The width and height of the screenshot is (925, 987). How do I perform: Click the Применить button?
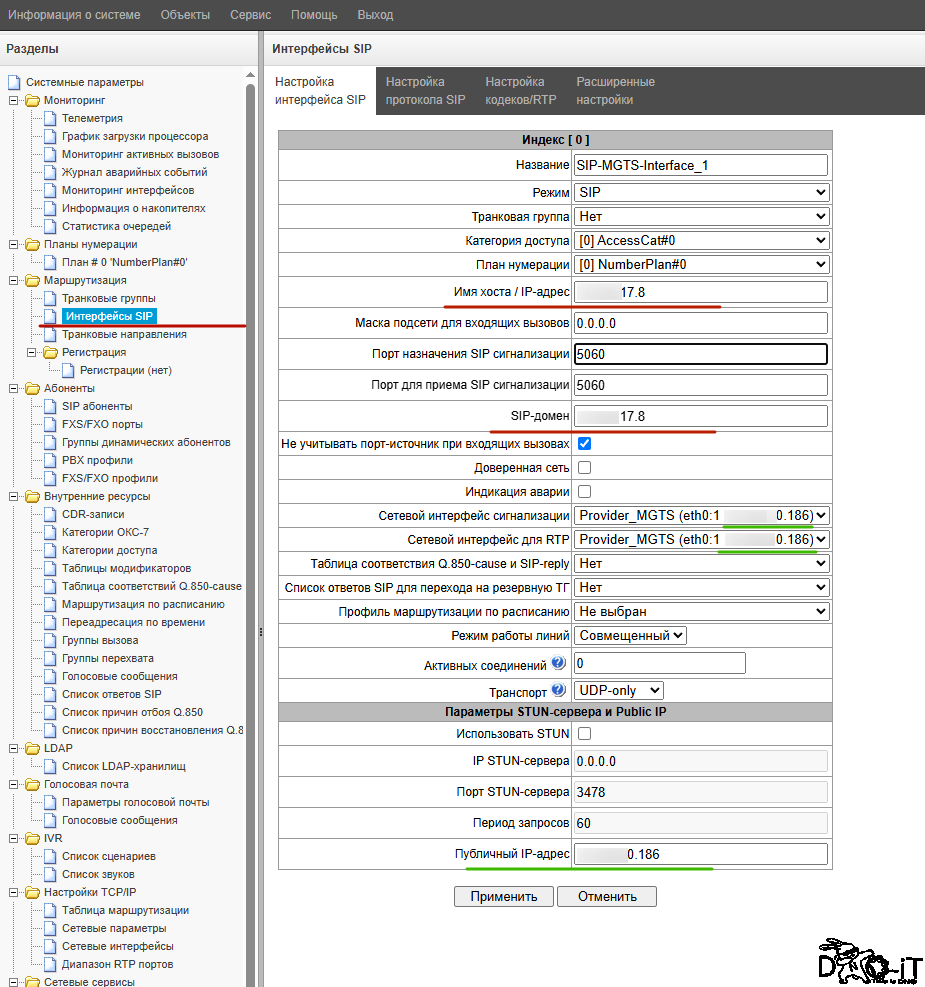[x=504, y=896]
